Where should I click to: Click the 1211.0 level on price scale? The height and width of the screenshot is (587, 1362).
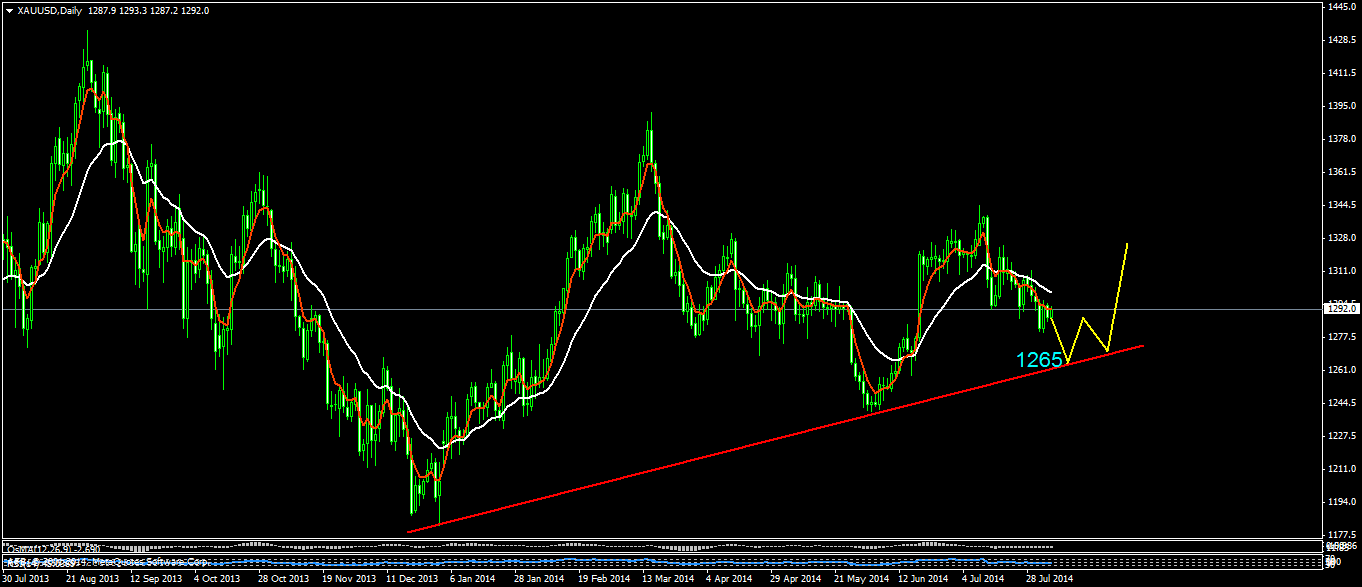(x=1341, y=469)
